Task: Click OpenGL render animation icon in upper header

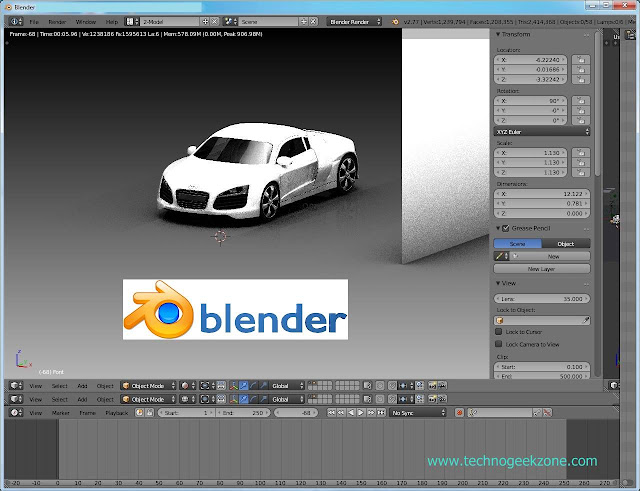Action: pos(442,385)
